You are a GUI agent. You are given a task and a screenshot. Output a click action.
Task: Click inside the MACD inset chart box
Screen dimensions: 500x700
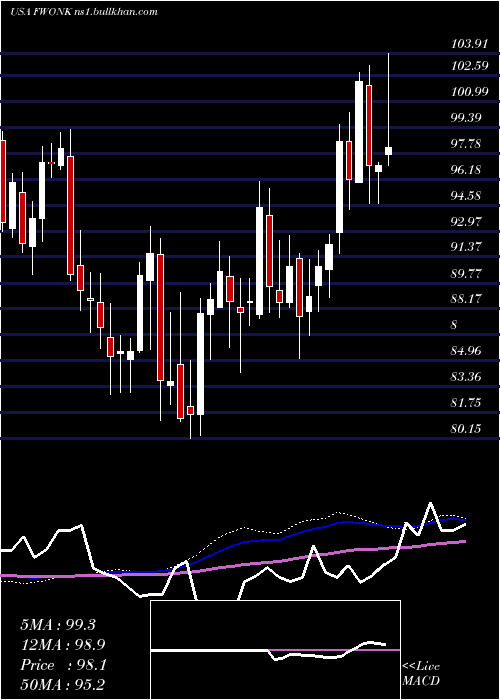[275, 650]
